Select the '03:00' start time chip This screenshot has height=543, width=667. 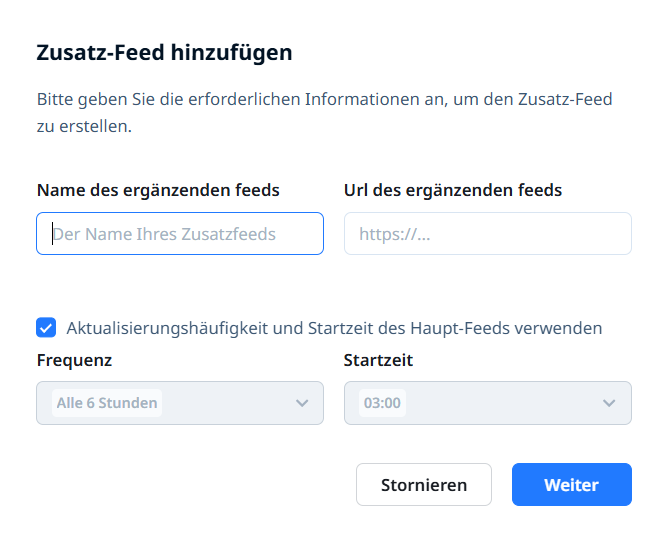click(x=382, y=403)
